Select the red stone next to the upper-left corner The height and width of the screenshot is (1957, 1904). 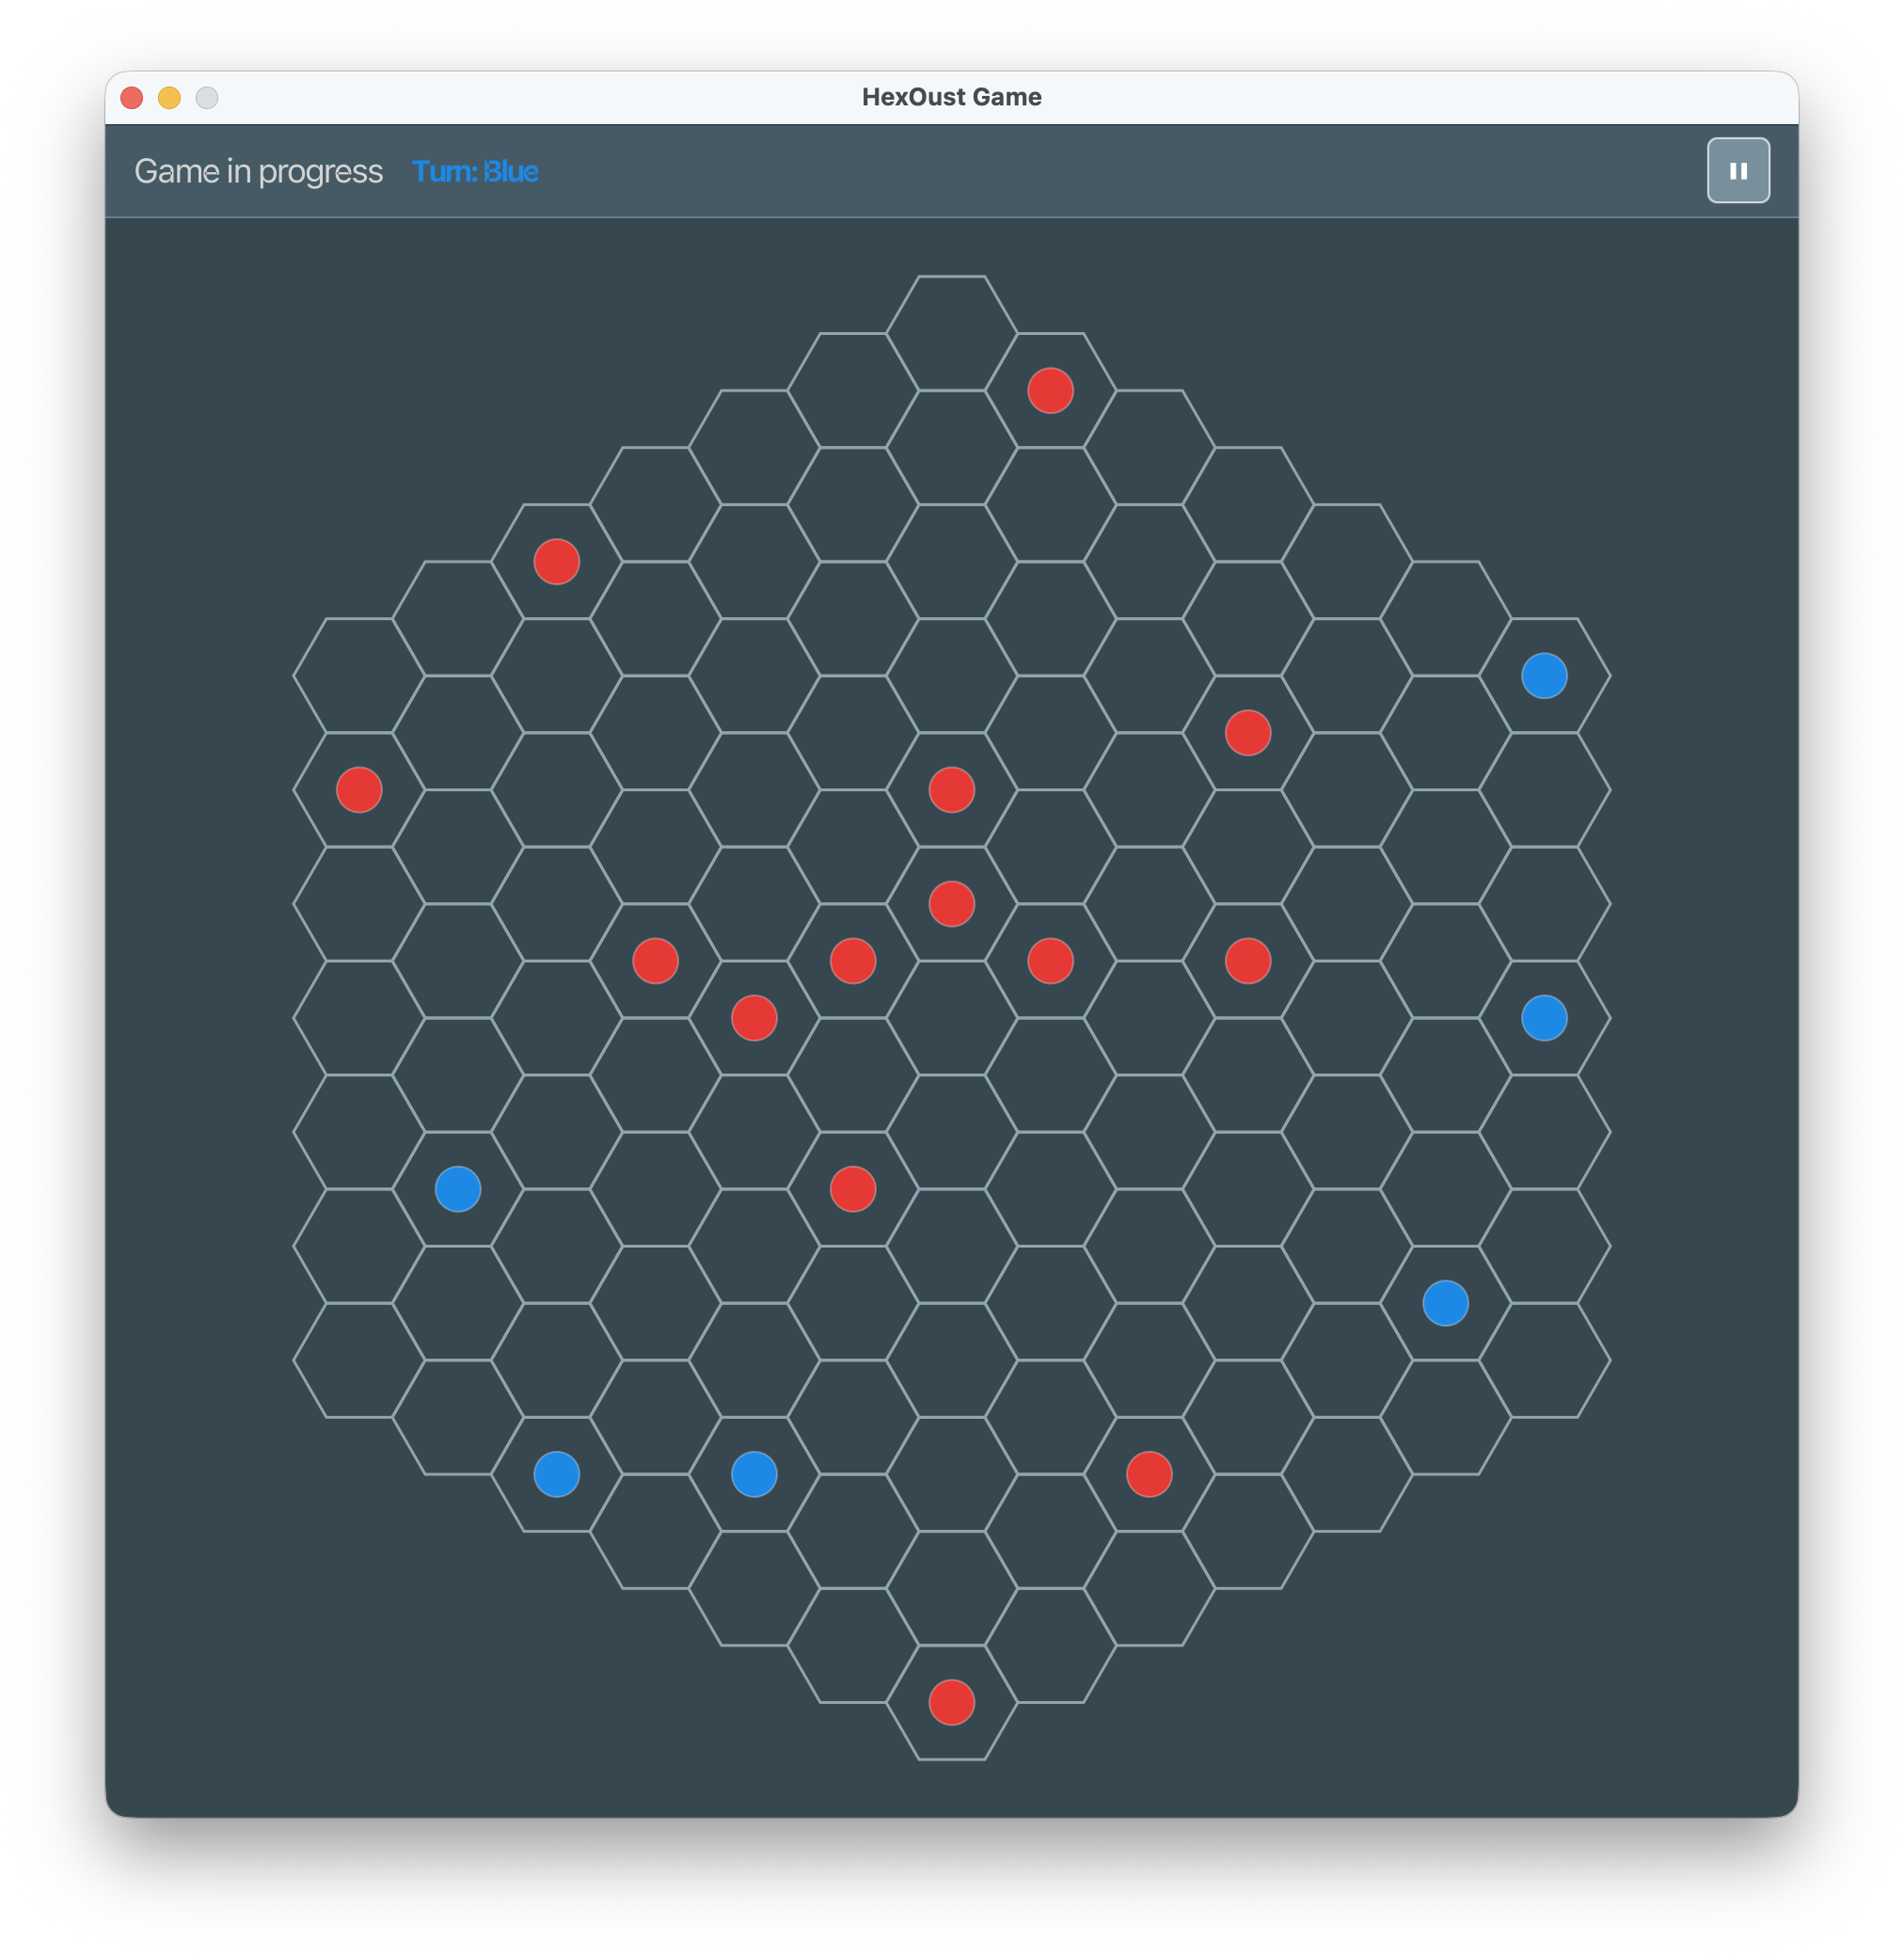coord(556,562)
